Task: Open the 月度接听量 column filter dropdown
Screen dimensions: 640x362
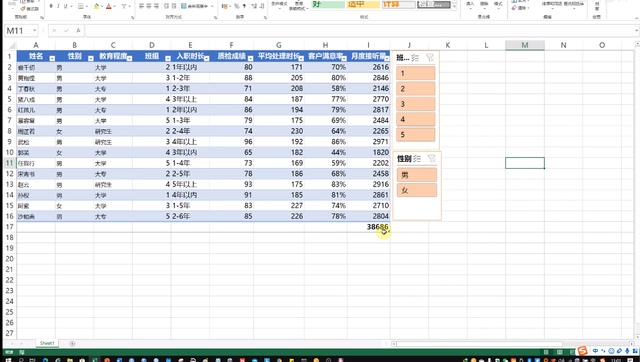Action: [387, 58]
